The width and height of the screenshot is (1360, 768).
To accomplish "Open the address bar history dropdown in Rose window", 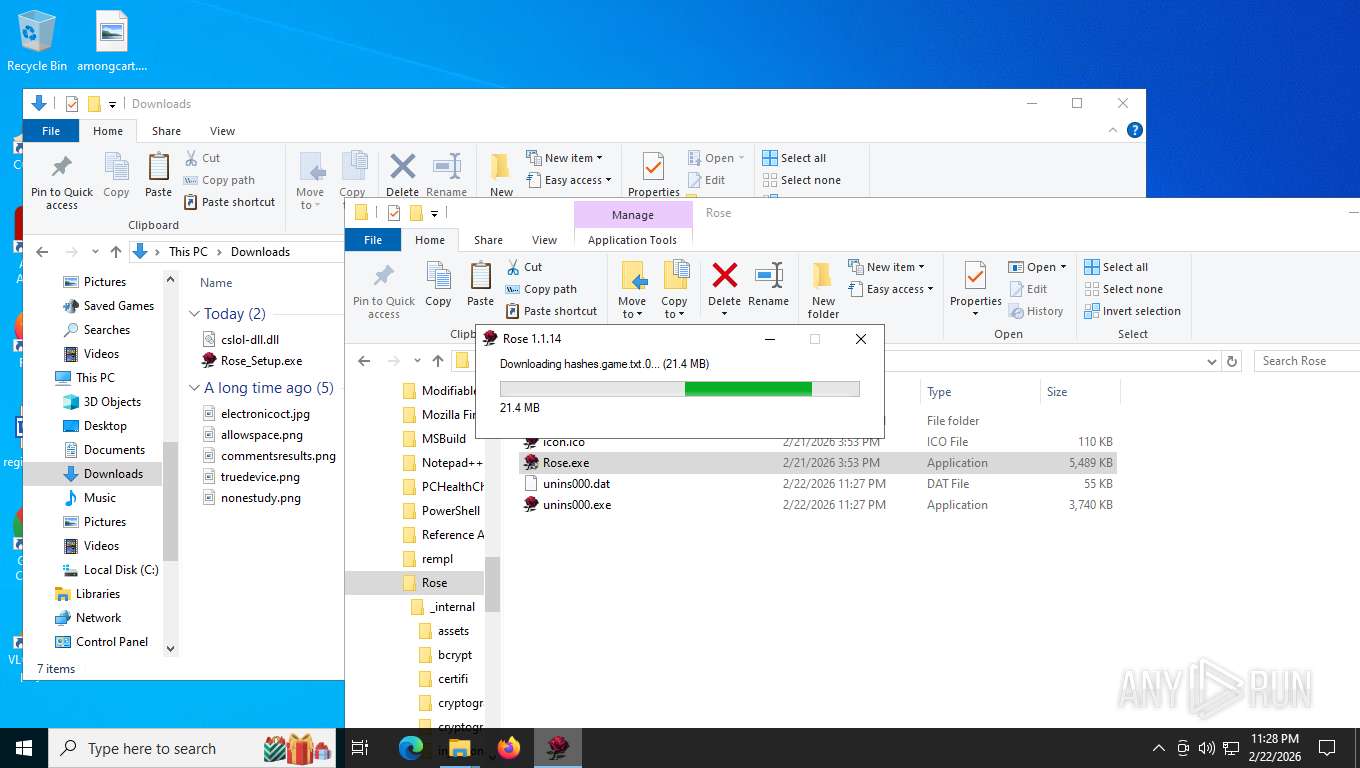I will click(1212, 361).
